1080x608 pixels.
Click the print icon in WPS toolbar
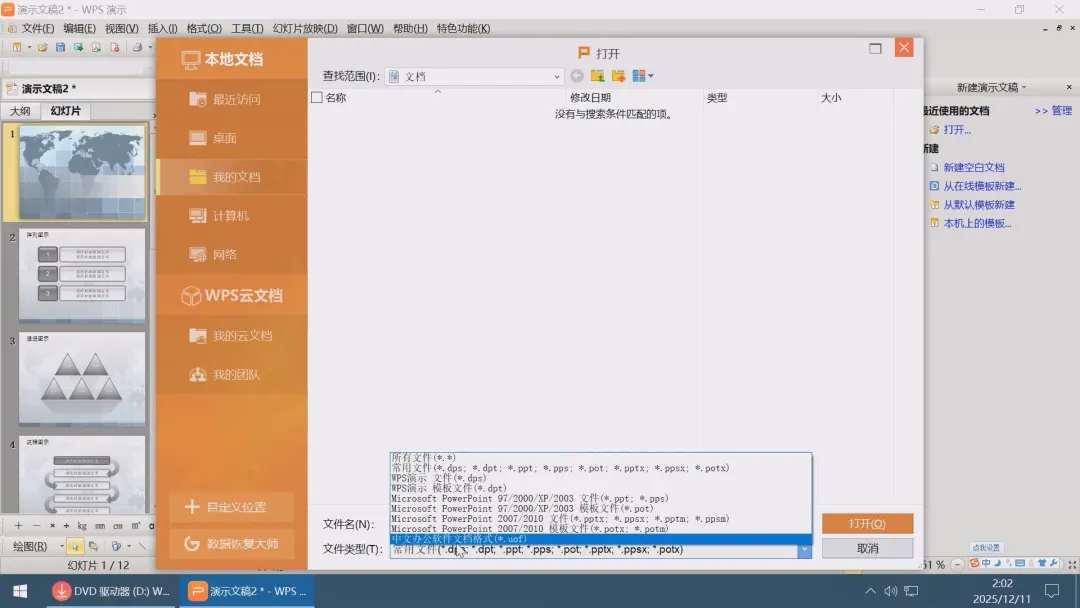(137, 48)
